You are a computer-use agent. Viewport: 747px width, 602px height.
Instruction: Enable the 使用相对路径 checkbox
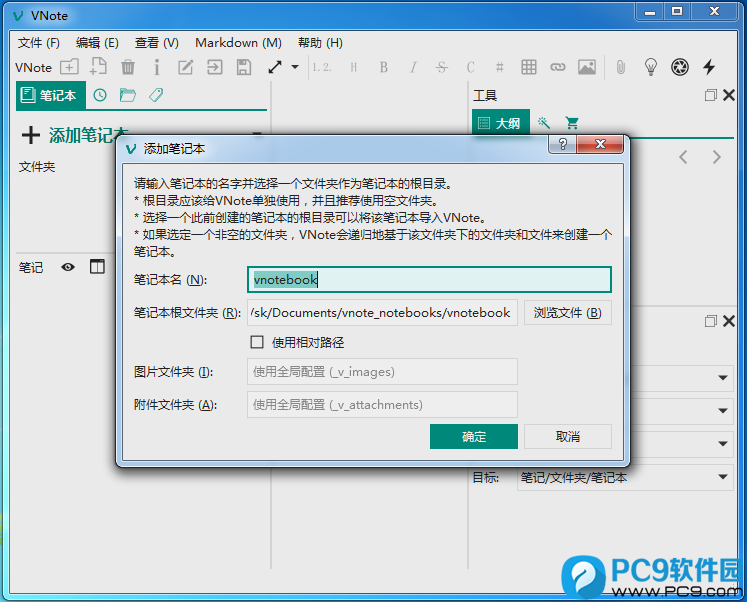point(257,342)
